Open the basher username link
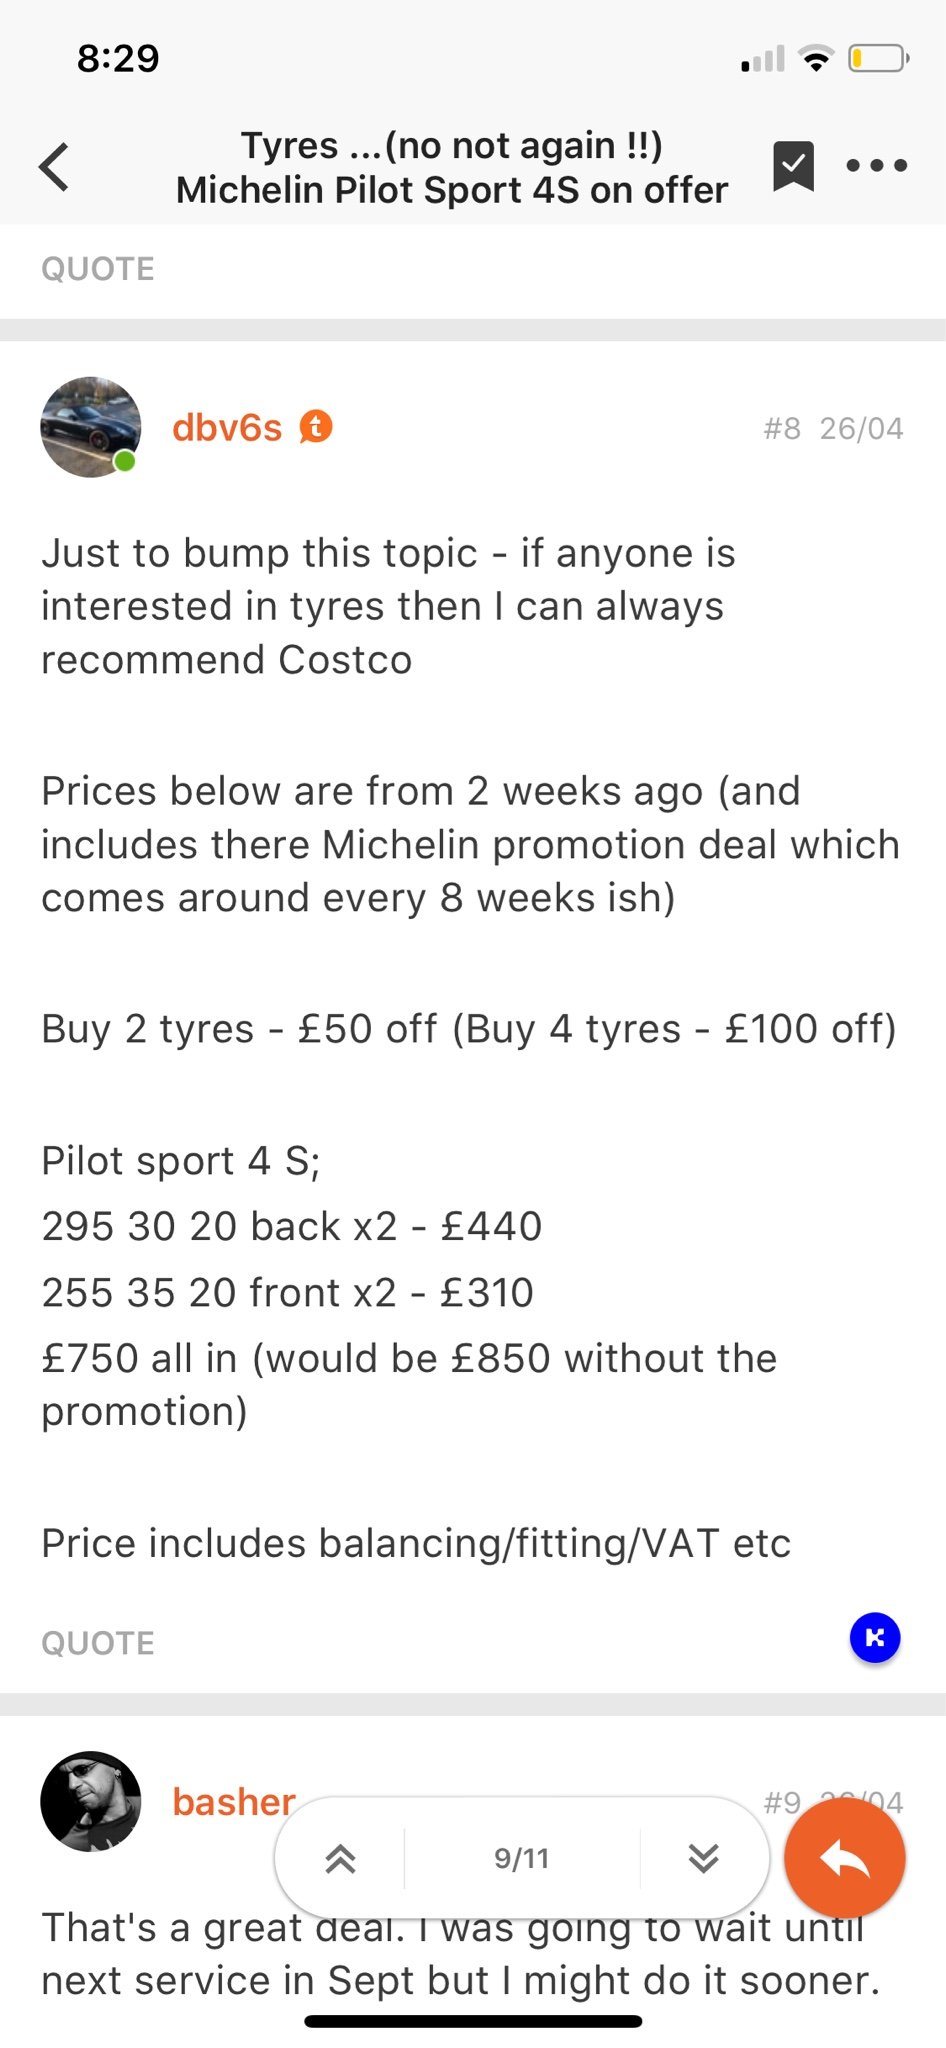Viewport: 946px width, 2048px height. pos(233,1802)
